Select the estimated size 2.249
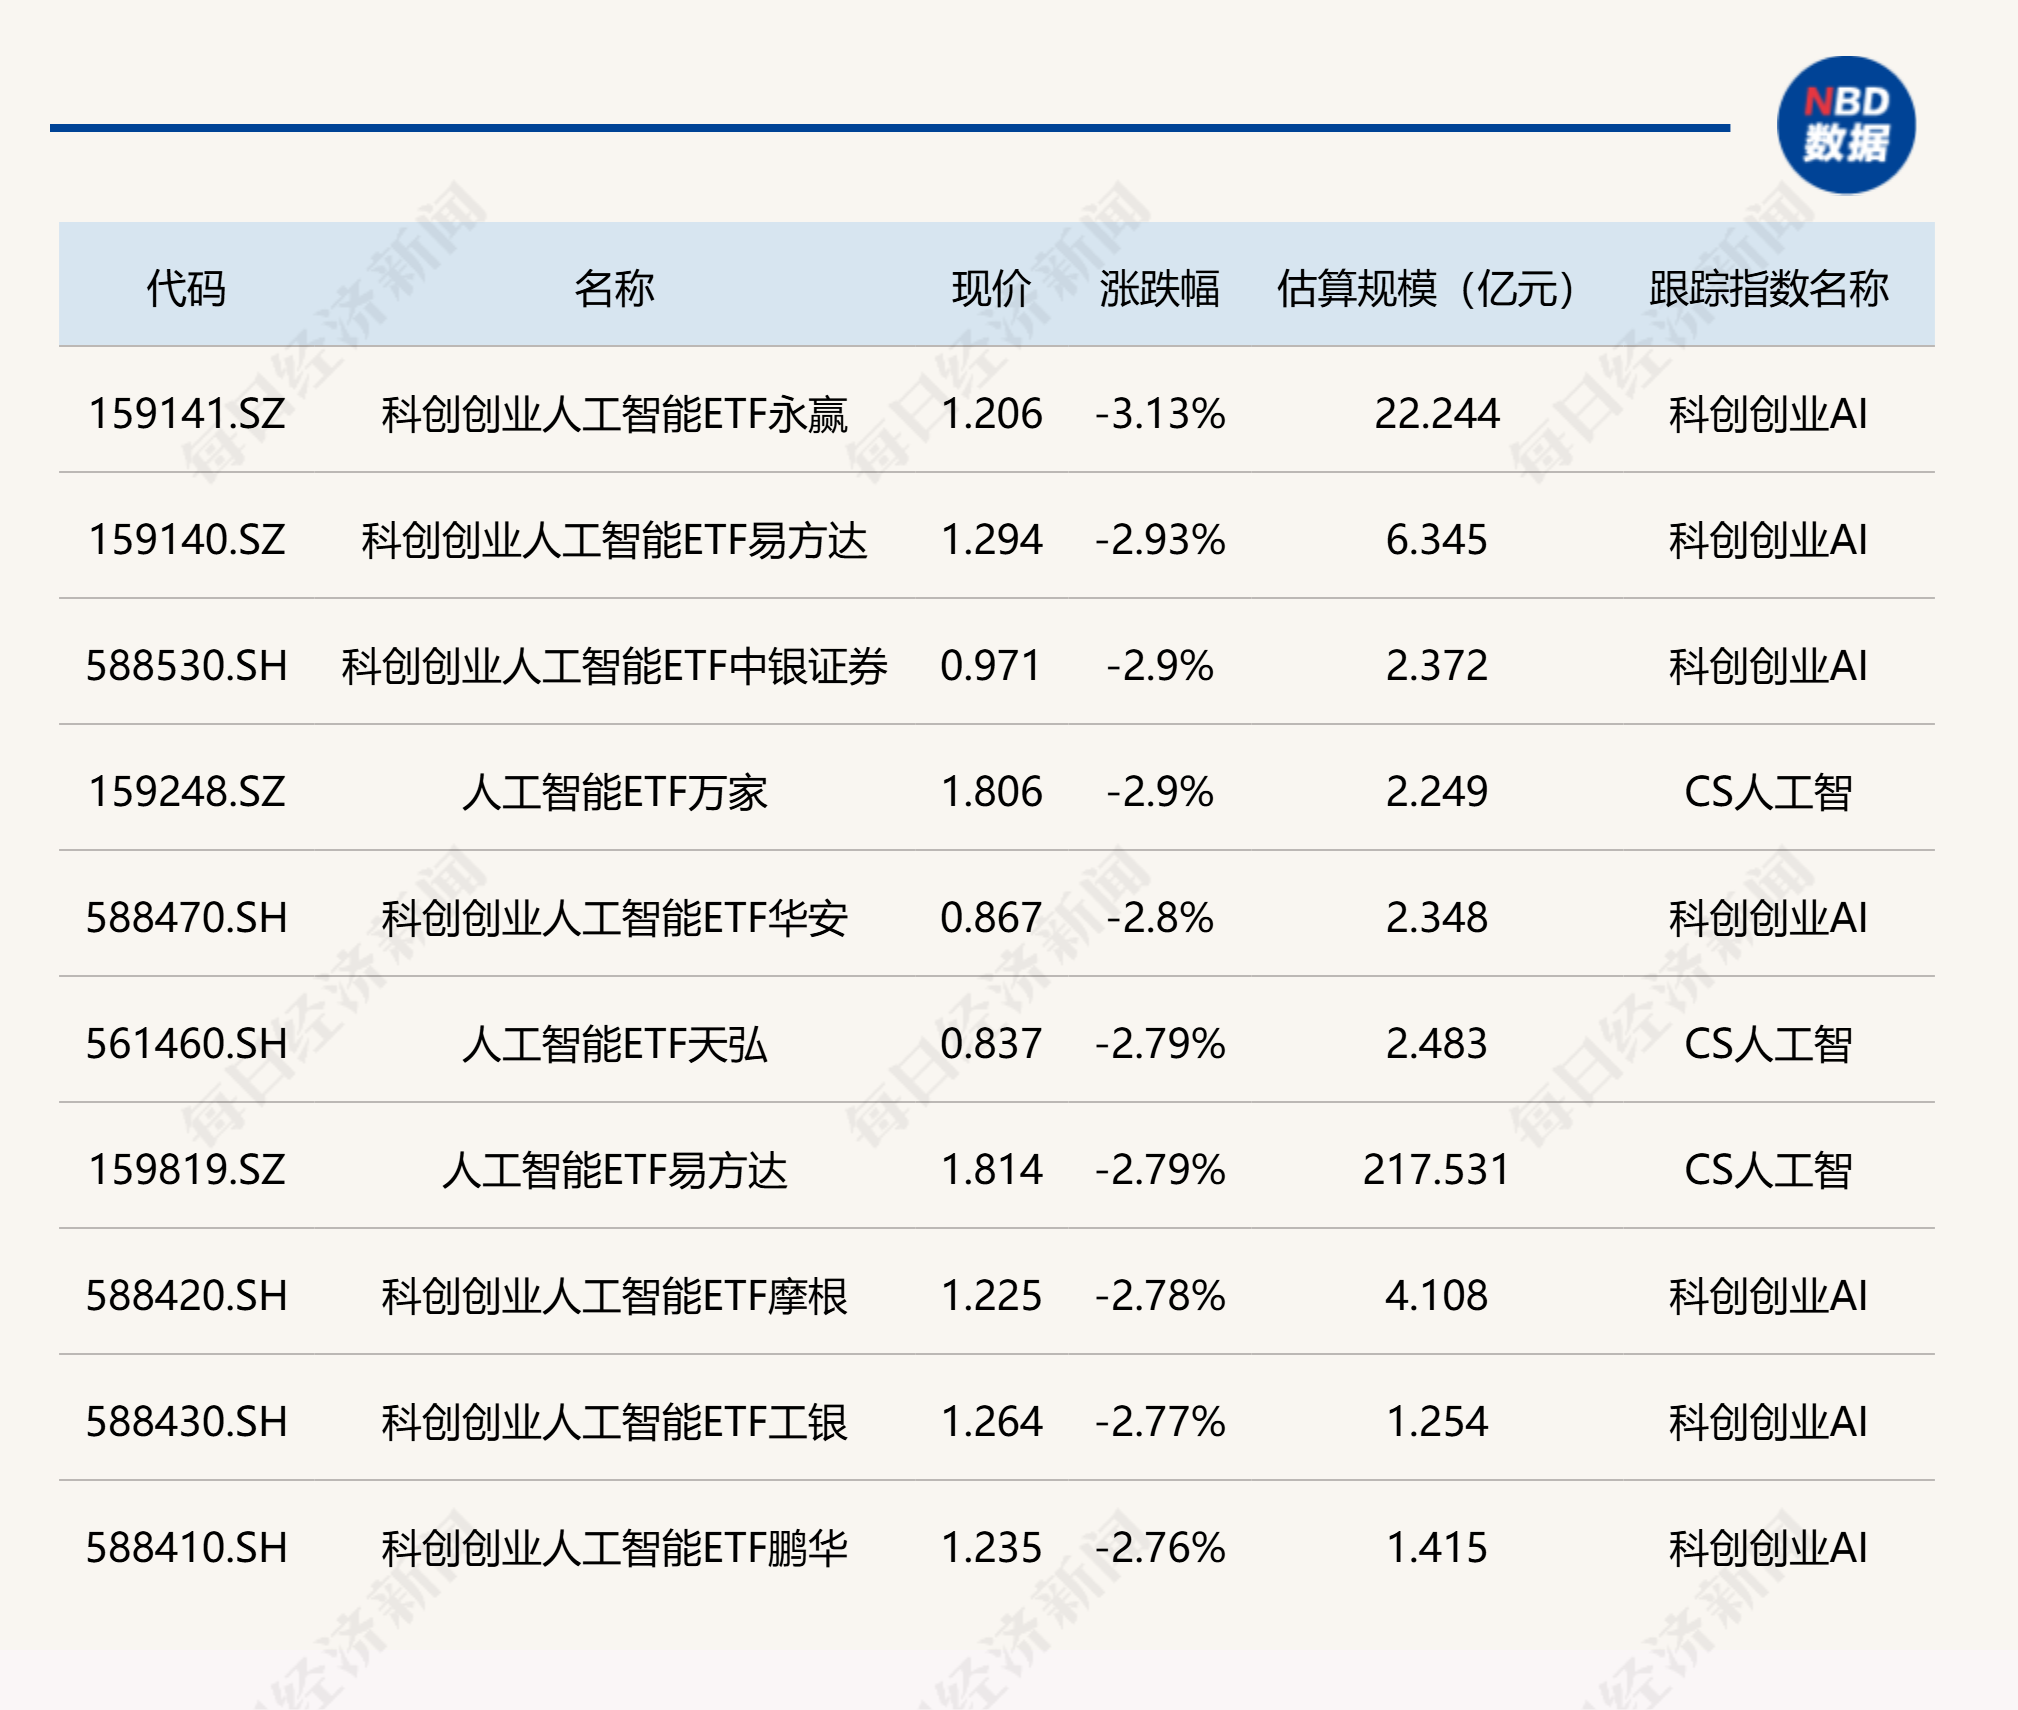 [x=1436, y=792]
